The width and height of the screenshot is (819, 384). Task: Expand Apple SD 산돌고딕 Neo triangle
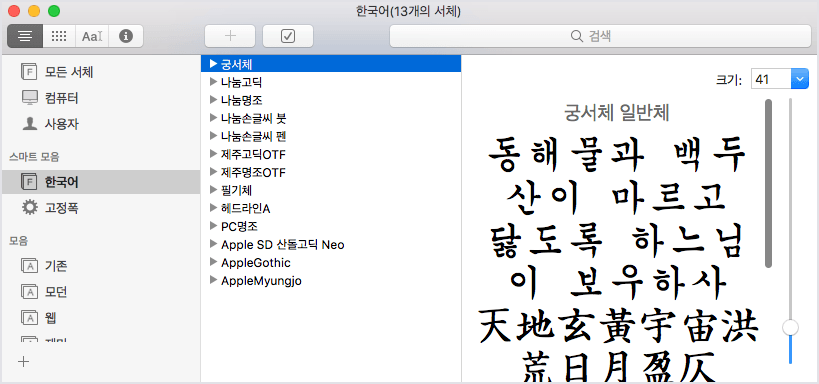pos(213,244)
